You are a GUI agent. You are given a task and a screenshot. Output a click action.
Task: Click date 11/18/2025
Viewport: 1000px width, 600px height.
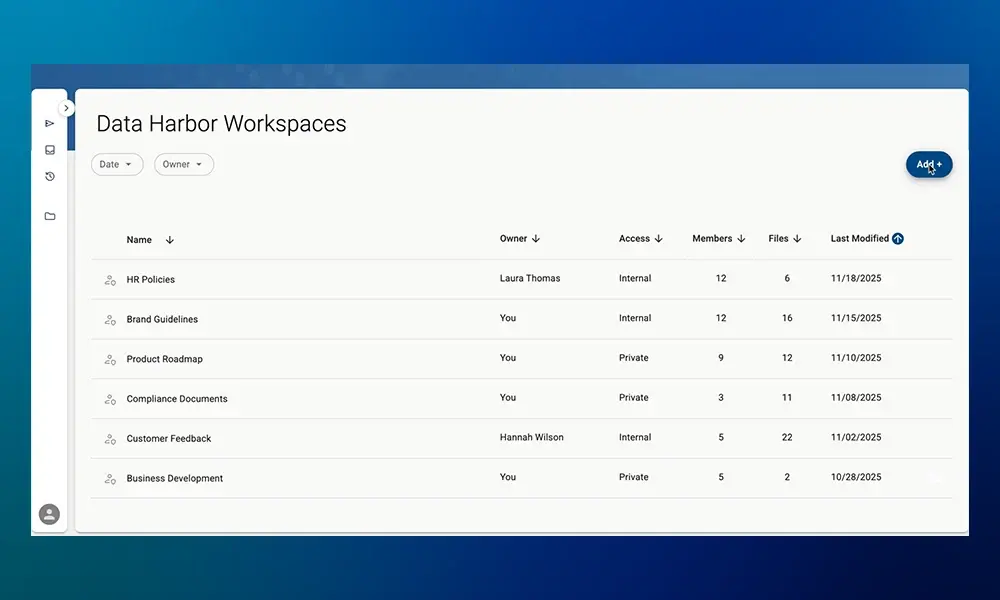tap(856, 278)
